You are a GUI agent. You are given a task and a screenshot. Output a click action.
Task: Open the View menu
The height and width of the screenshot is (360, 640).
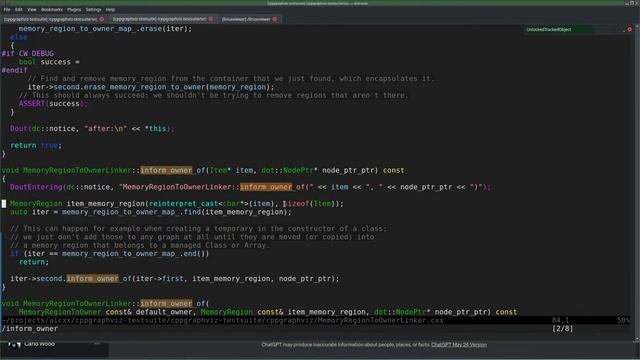[32, 9]
